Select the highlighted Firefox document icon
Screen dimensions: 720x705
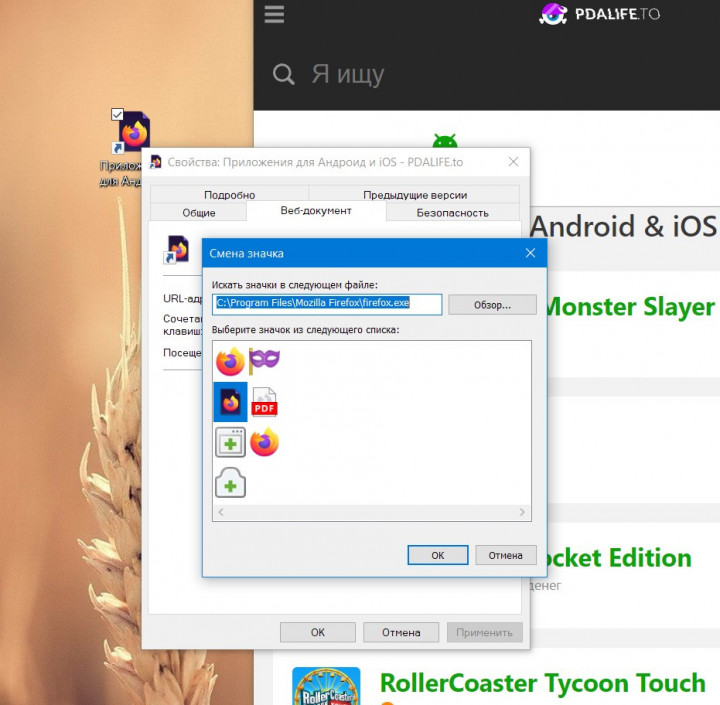[230, 401]
